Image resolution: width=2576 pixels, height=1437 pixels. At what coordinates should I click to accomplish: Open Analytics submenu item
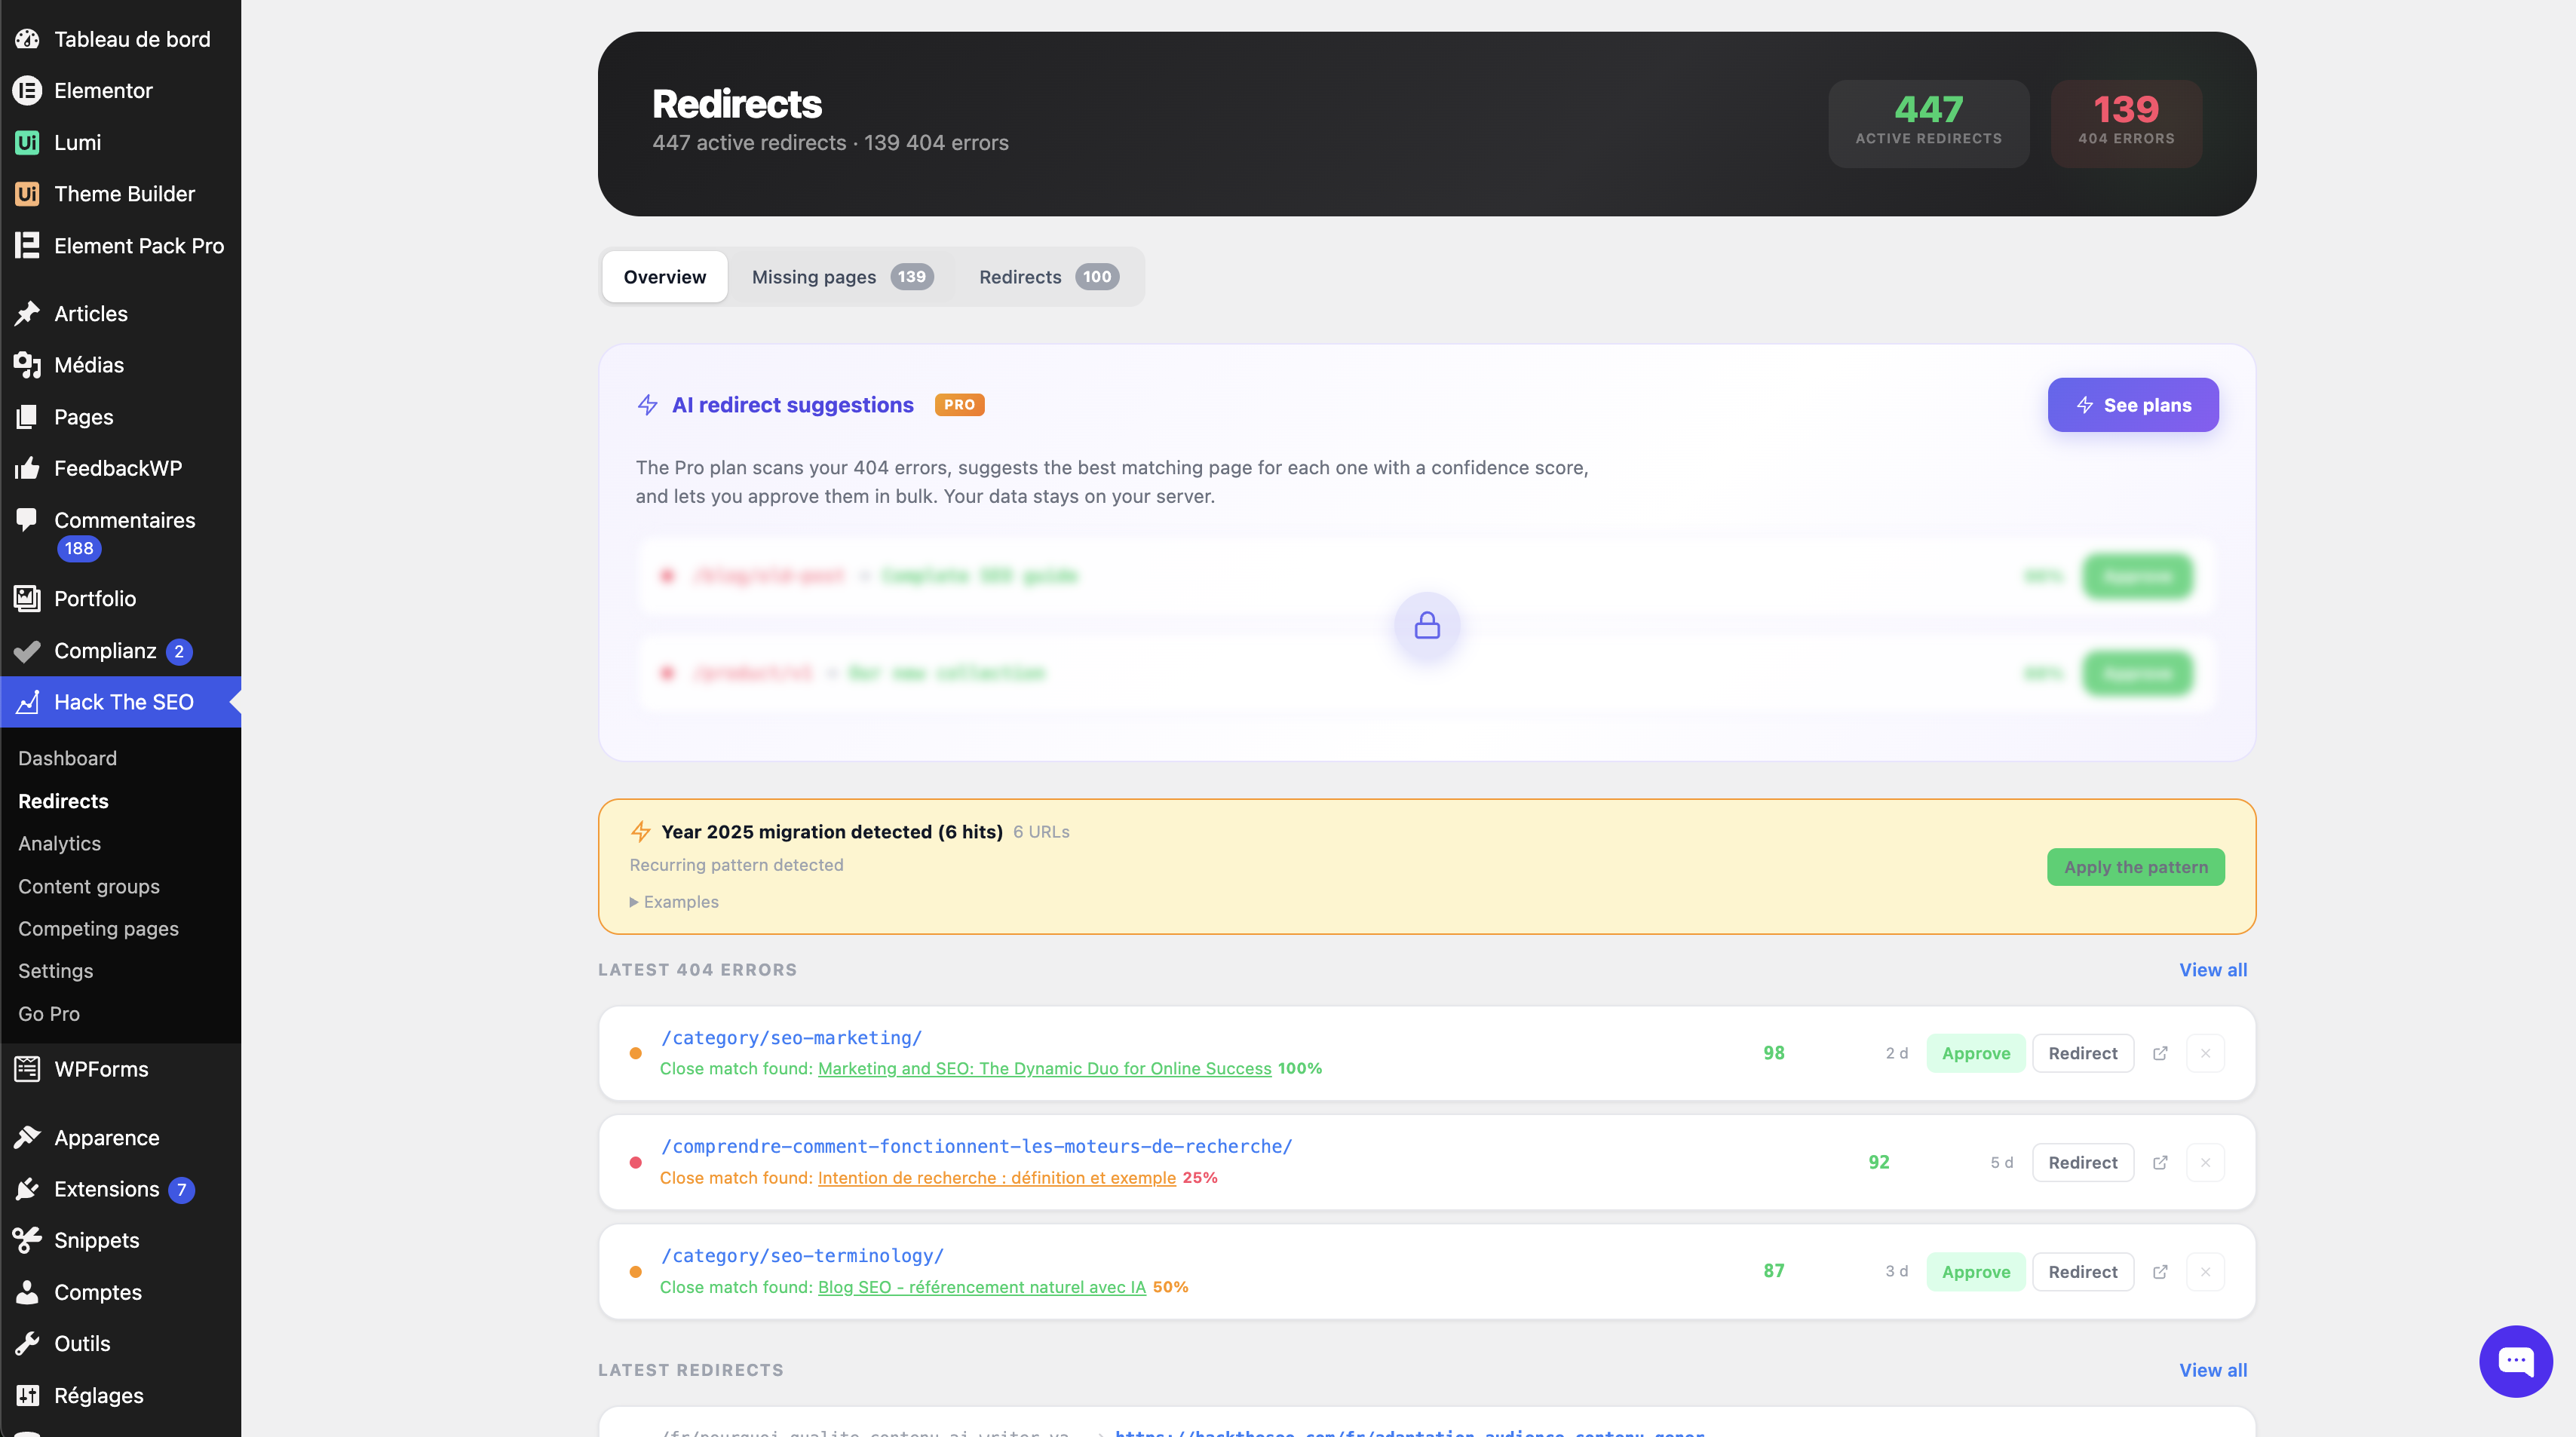59,843
